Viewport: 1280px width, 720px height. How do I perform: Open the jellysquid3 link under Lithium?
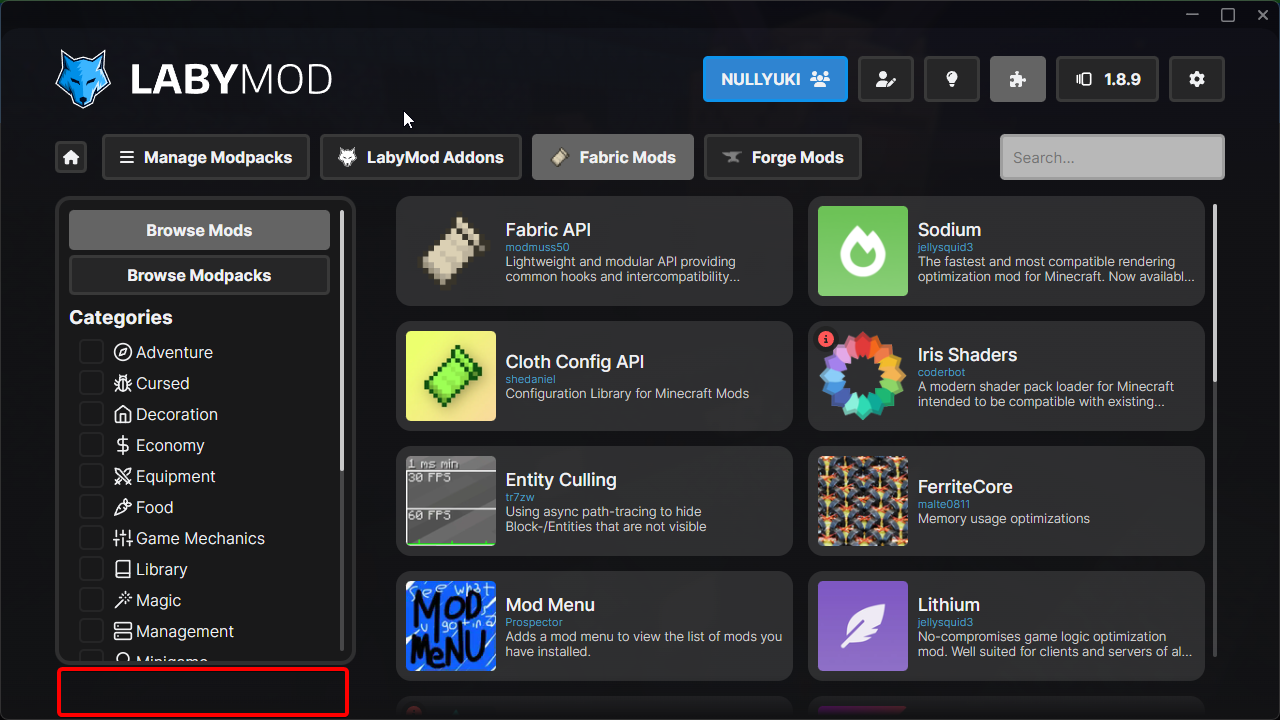[x=945, y=622]
